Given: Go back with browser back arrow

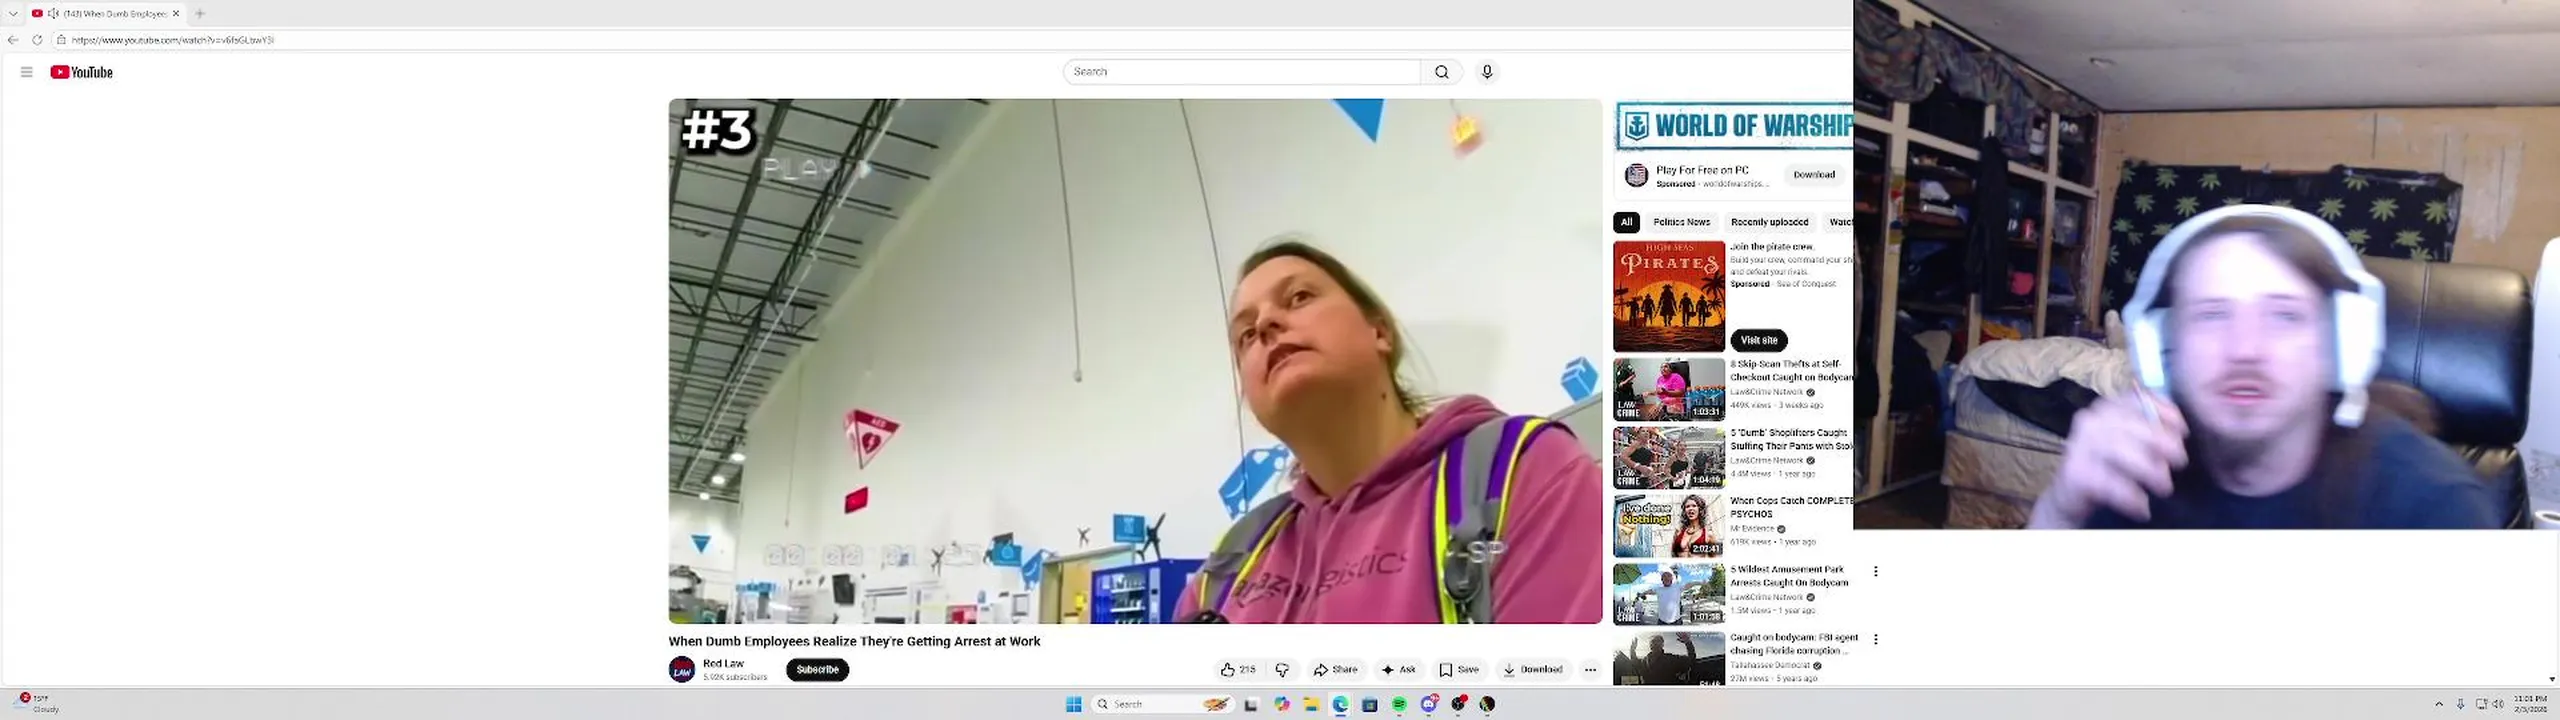Looking at the screenshot, I should [13, 40].
